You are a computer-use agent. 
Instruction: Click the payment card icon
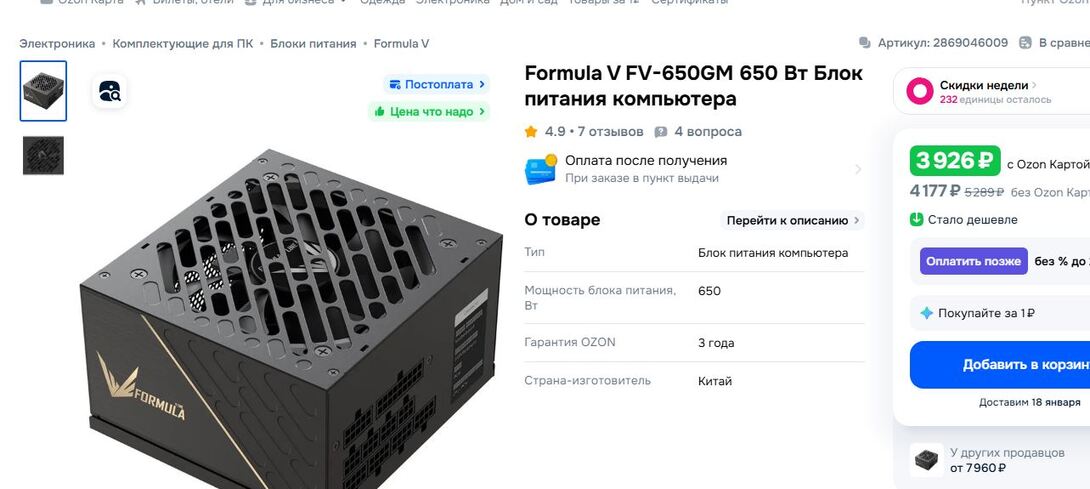tap(541, 169)
